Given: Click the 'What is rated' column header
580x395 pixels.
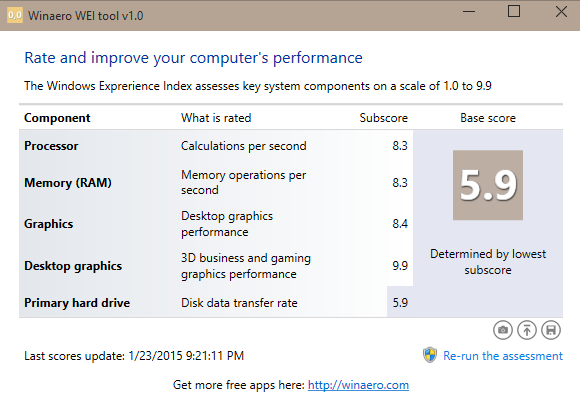Looking at the screenshot, I should tap(216, 118).
